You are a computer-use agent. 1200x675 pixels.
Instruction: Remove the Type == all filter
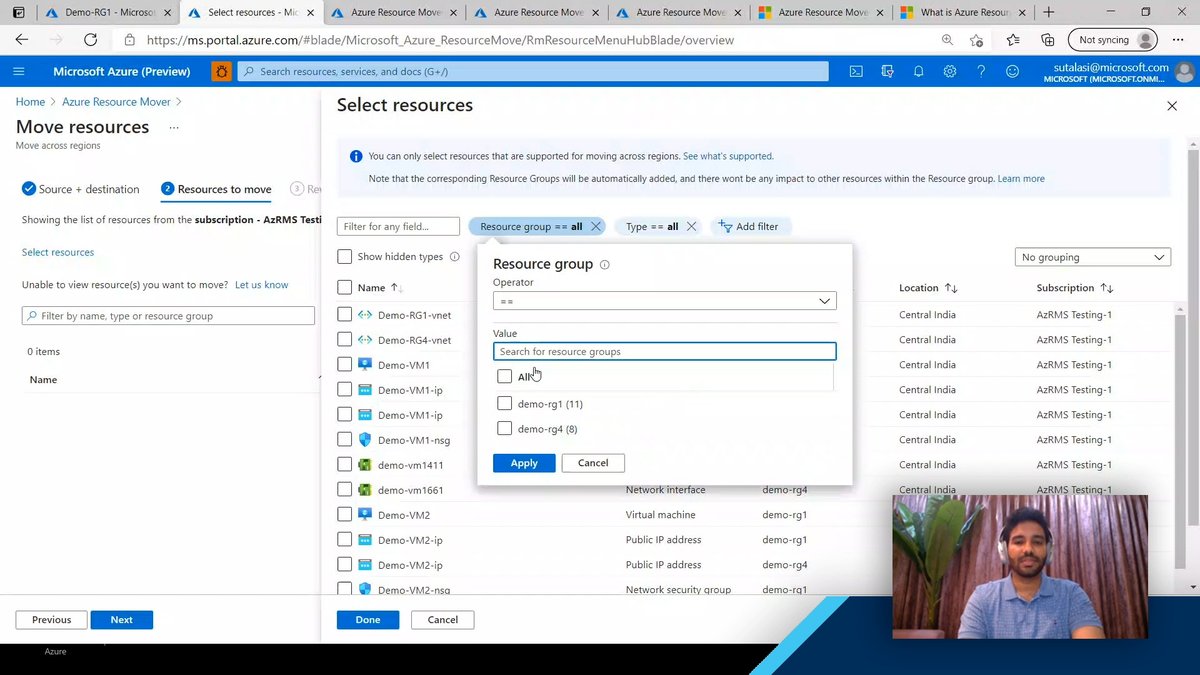(692, 226)
